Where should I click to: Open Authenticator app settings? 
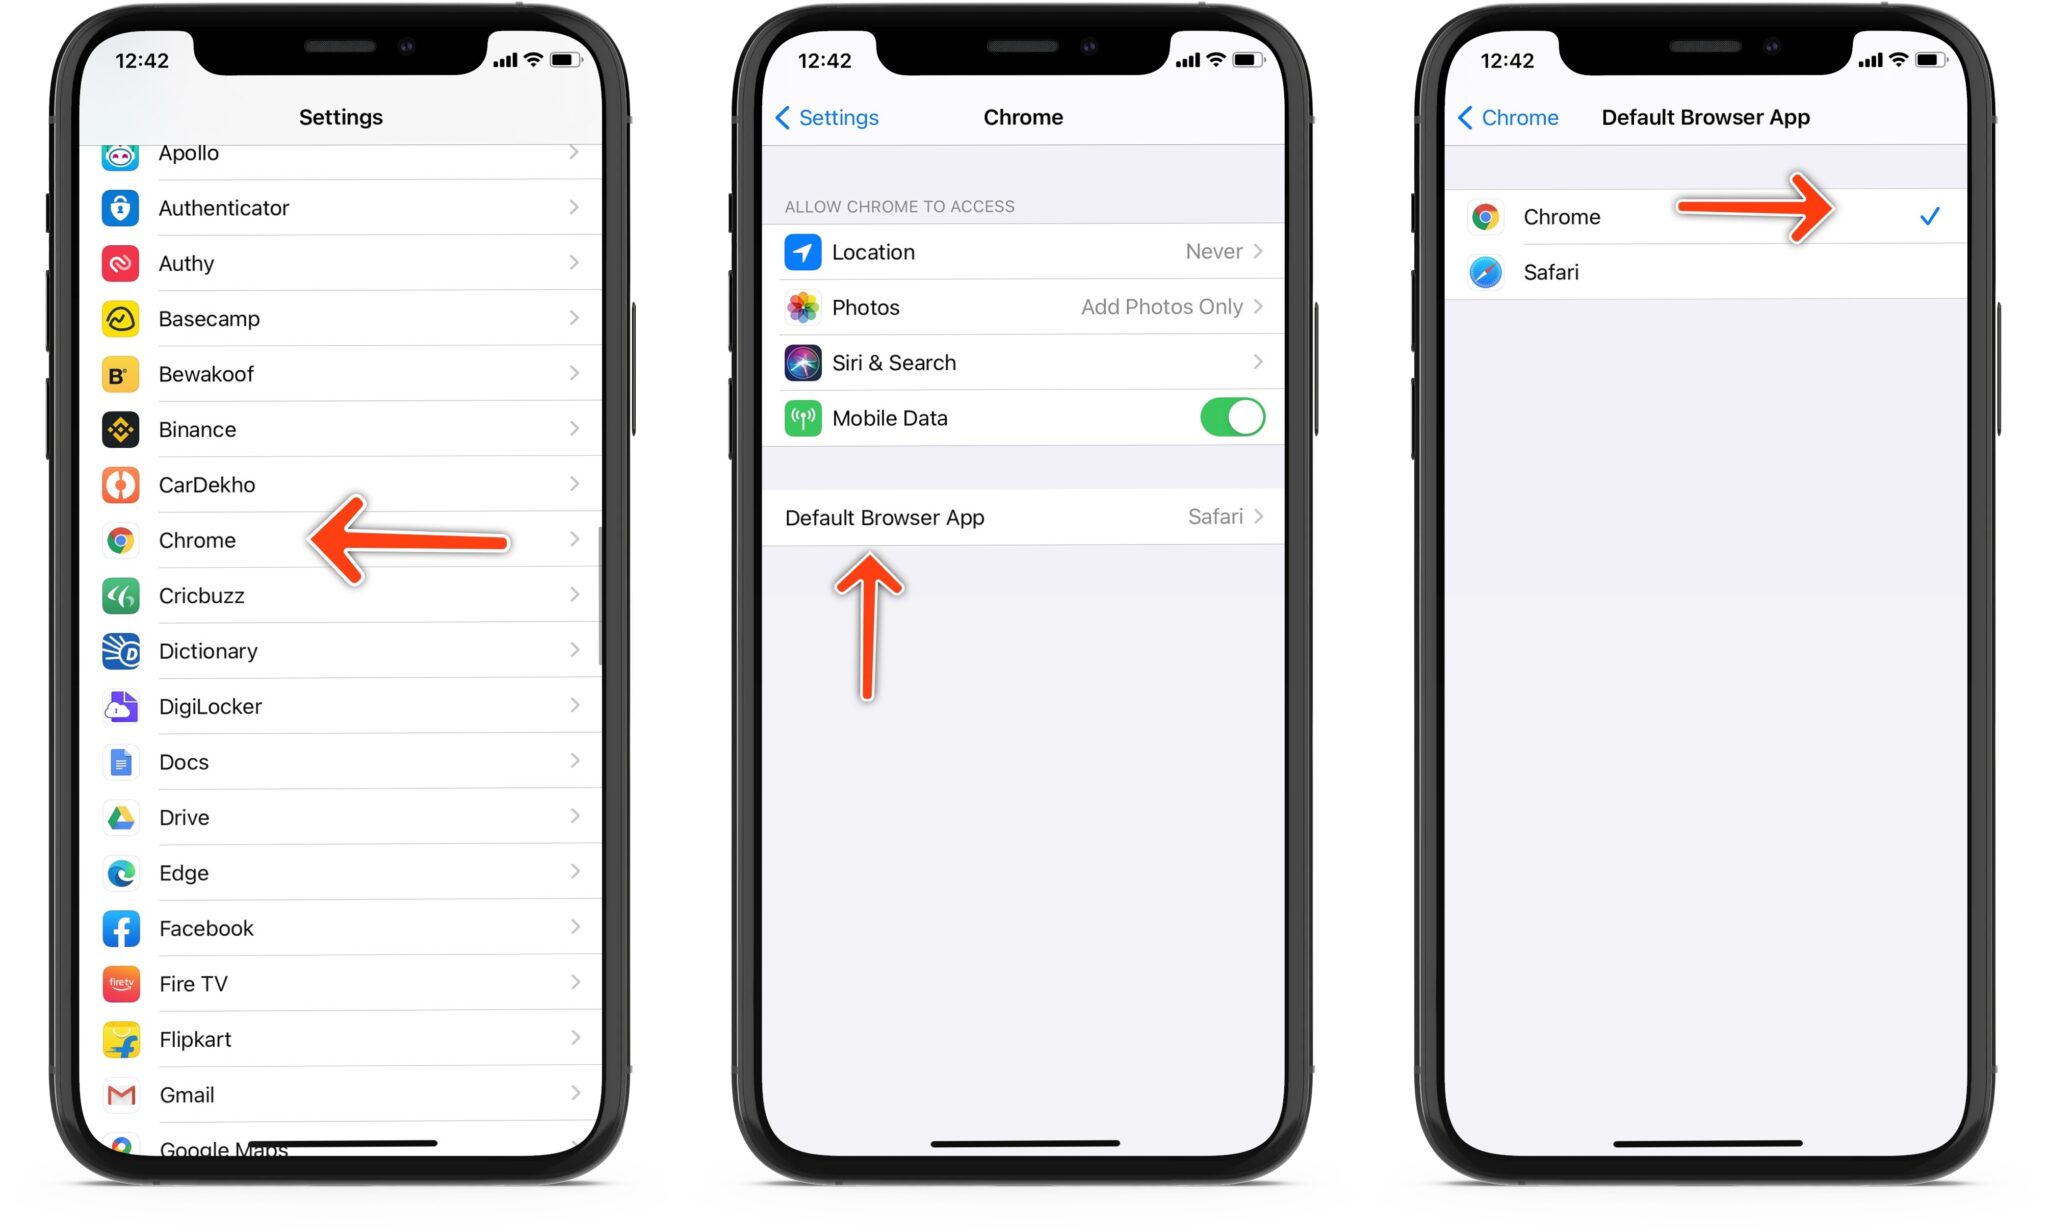[x=336, y=206]
